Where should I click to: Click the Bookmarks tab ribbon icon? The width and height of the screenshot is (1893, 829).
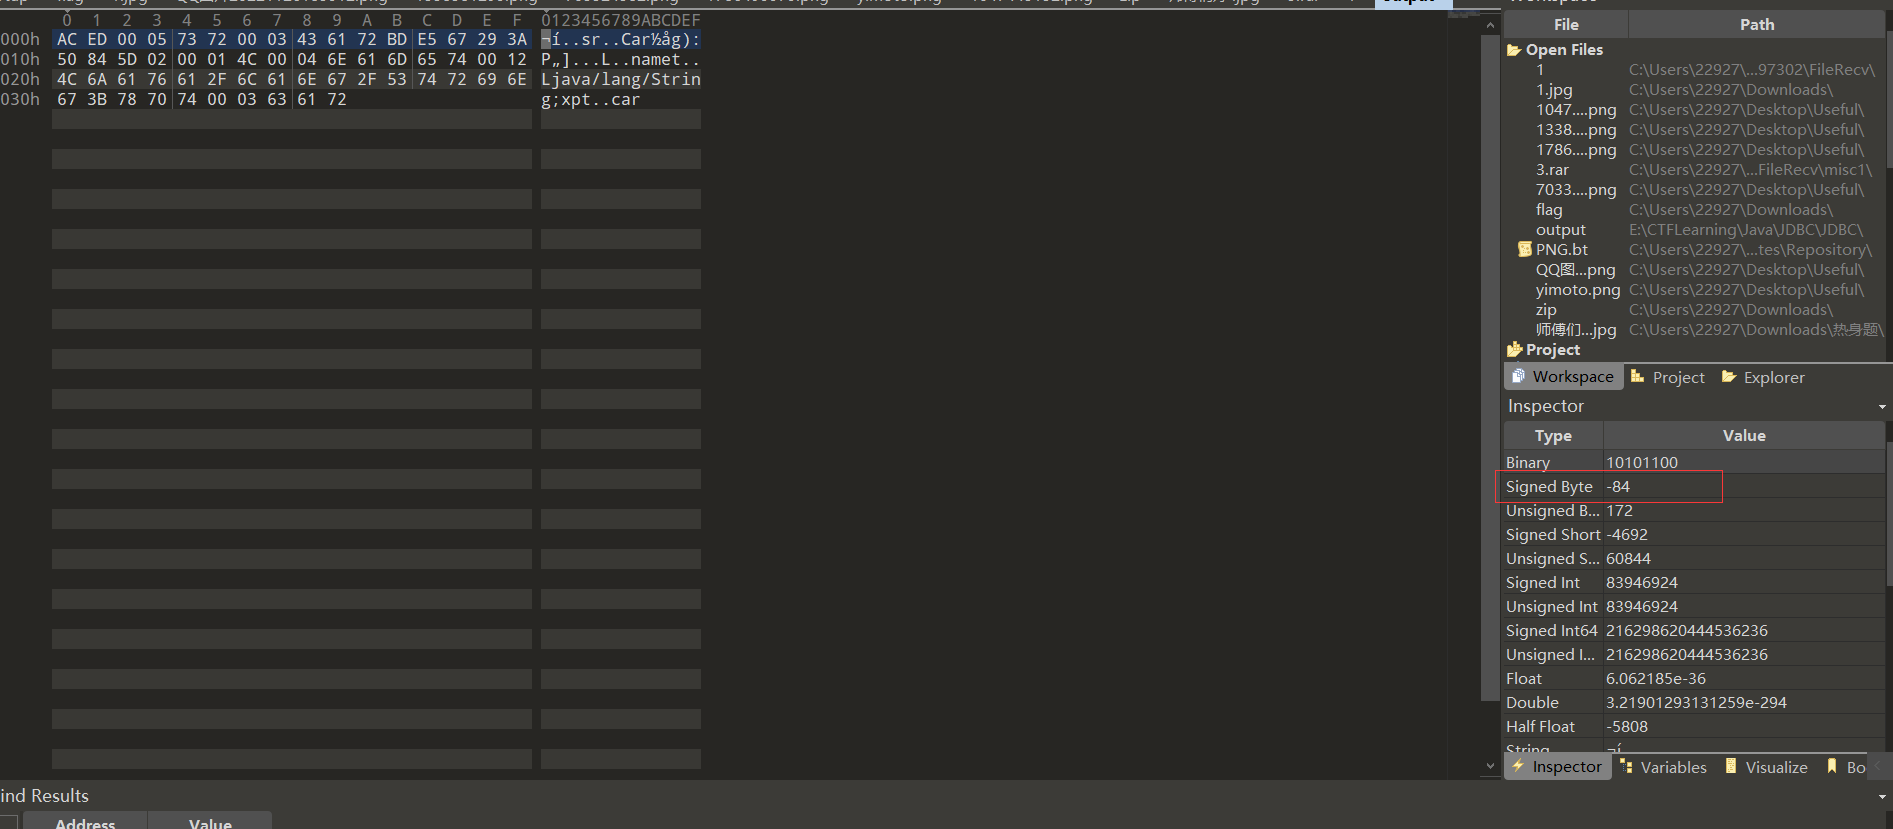click(x=1832, y=766)
